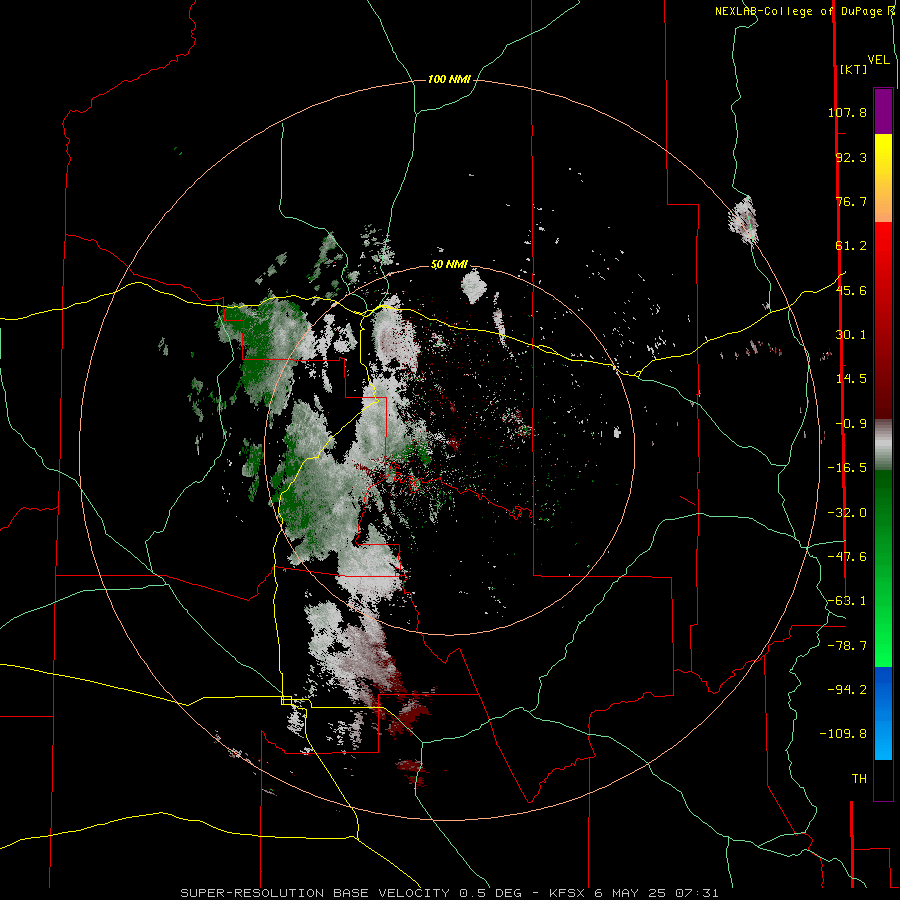900x900 pixels.
Task: Select the 76.7 legend value
Action: pyautogui.click(x=851, y=201)
